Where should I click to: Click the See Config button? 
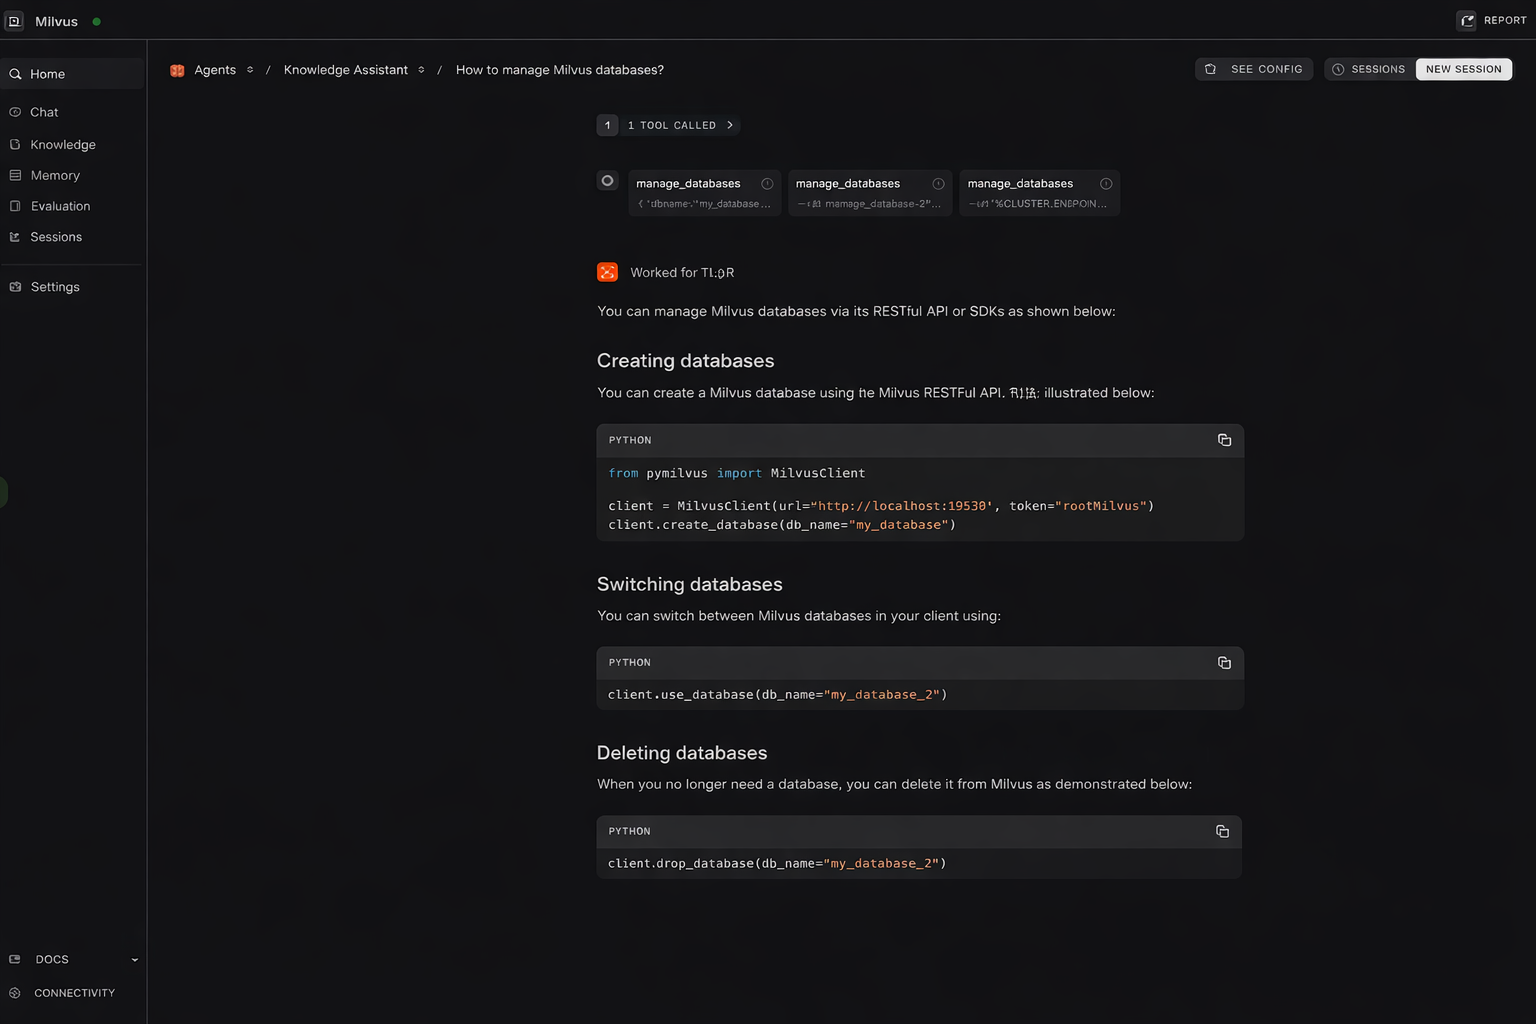(x=1254, y=69)
